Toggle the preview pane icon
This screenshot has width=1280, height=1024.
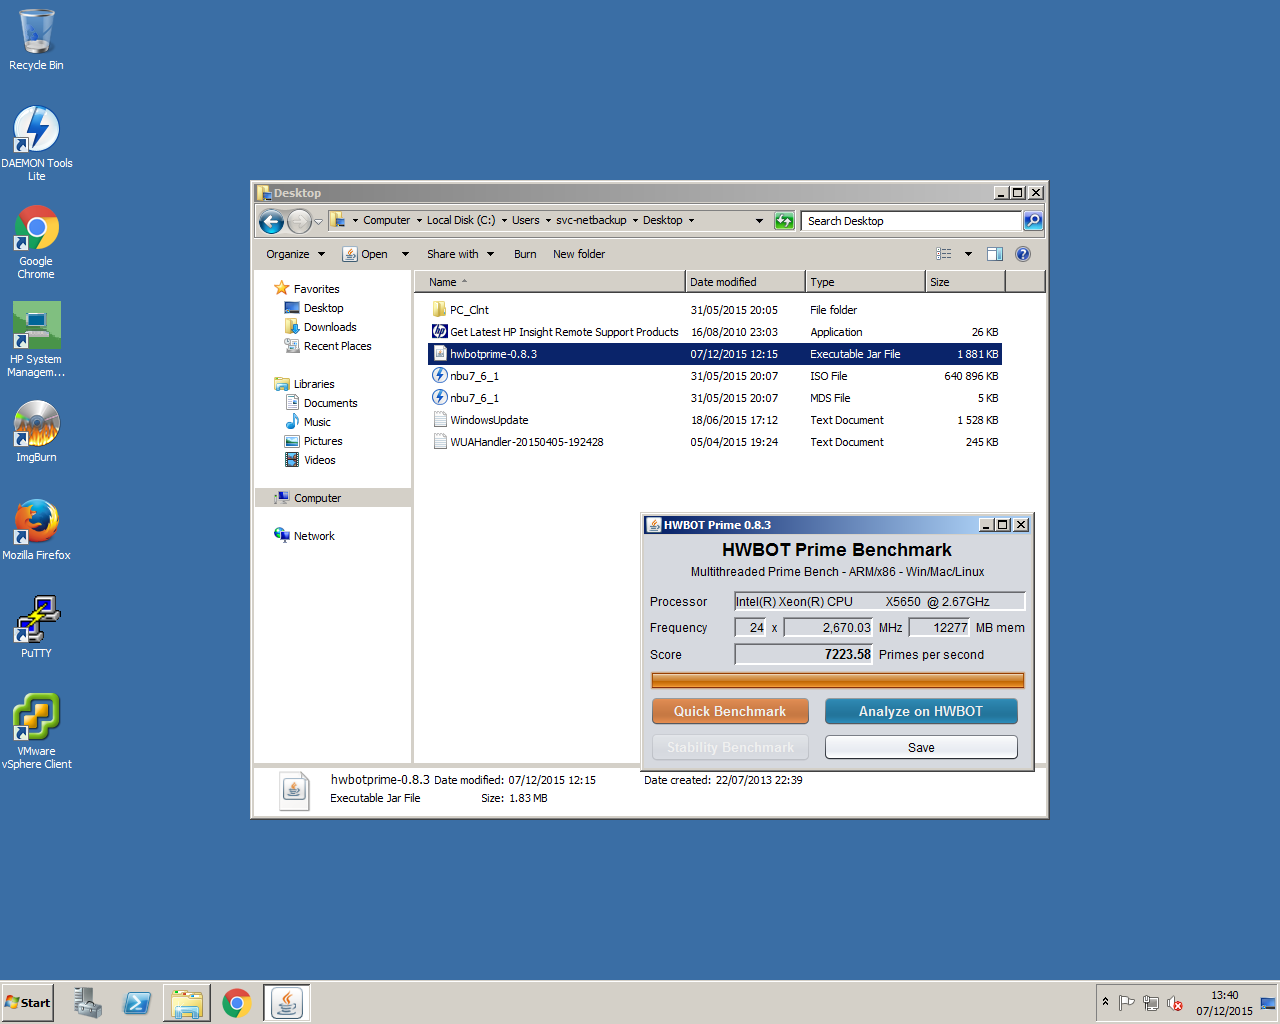click(x=995, y=254)
